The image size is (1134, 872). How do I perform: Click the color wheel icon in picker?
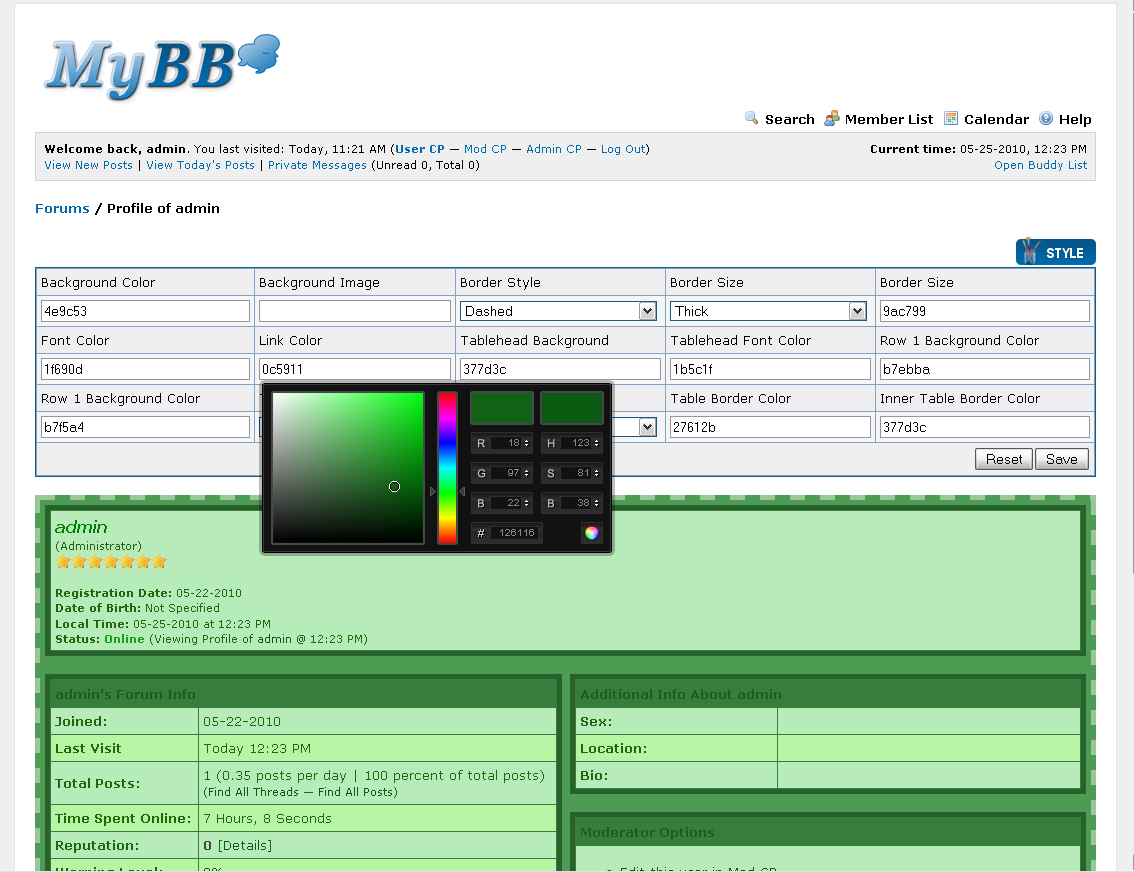pyautogui.click(x=592, y=533)
